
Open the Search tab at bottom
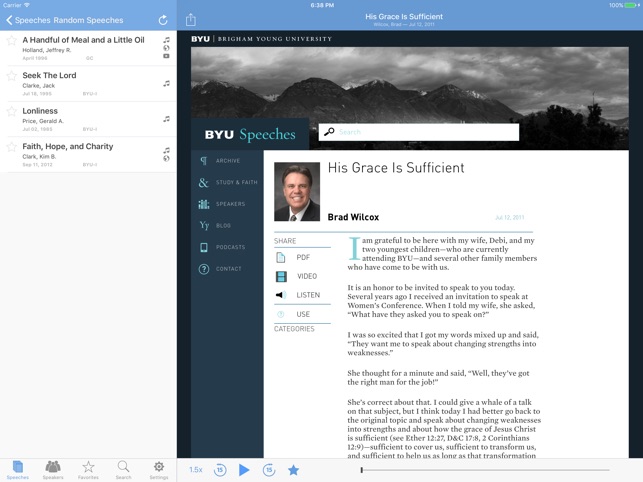pos(123,469)
